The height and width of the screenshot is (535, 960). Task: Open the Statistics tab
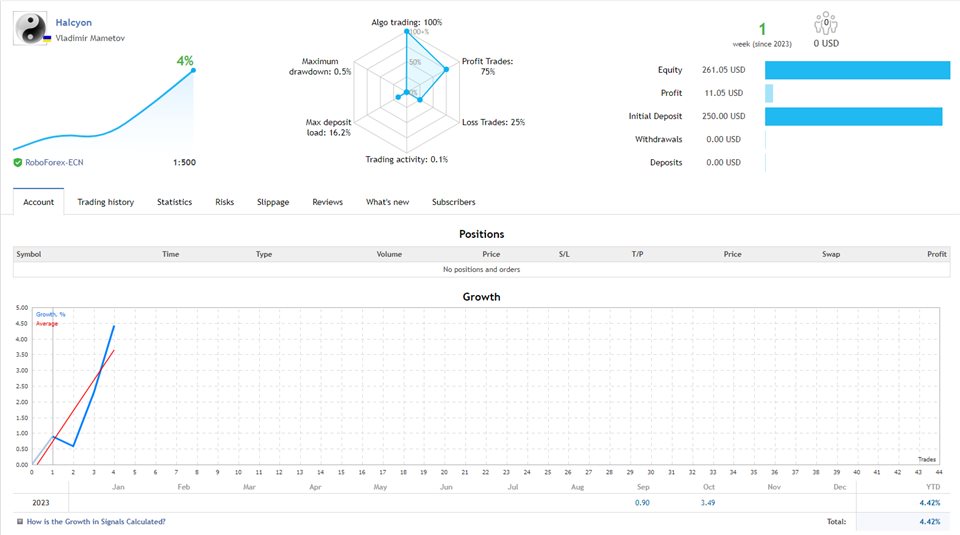pyautogui.click(x=174, y=202)
